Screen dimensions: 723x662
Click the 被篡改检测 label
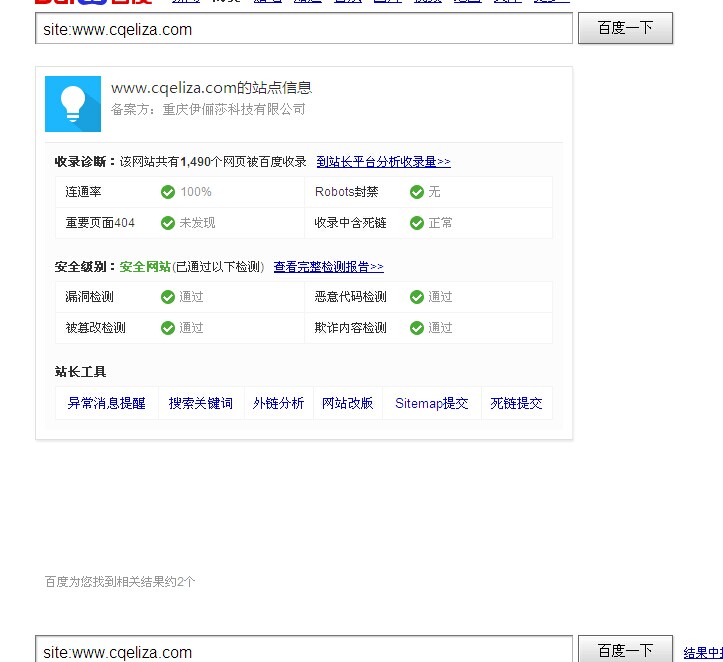[95, 328]
